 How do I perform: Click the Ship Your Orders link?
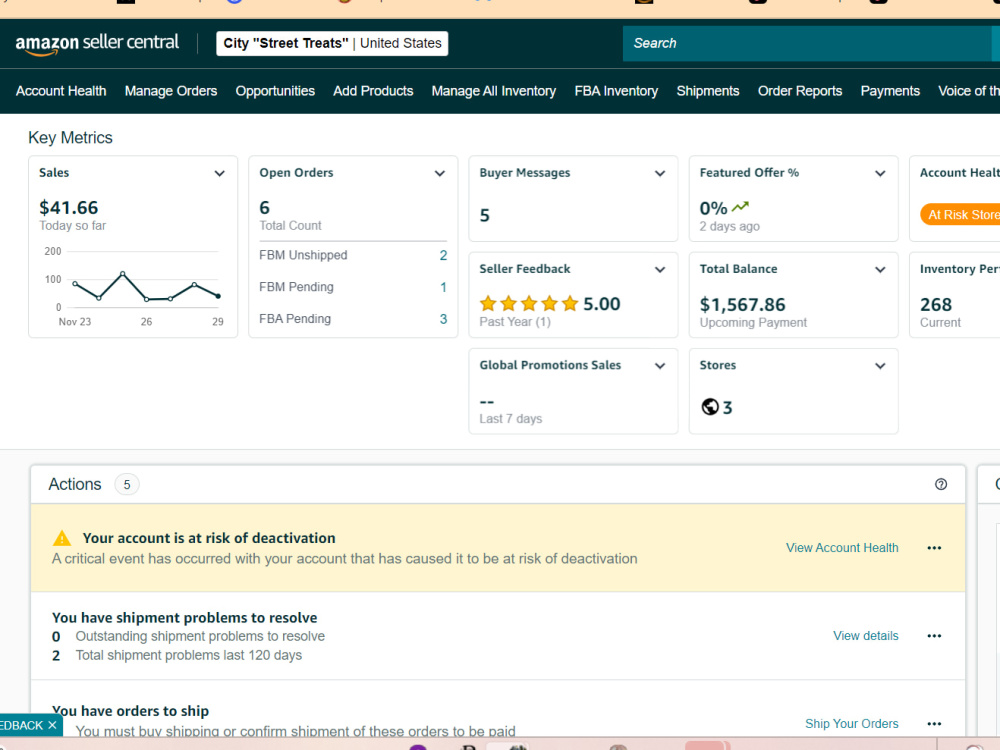pyautogui.click(x=851, y=724)
